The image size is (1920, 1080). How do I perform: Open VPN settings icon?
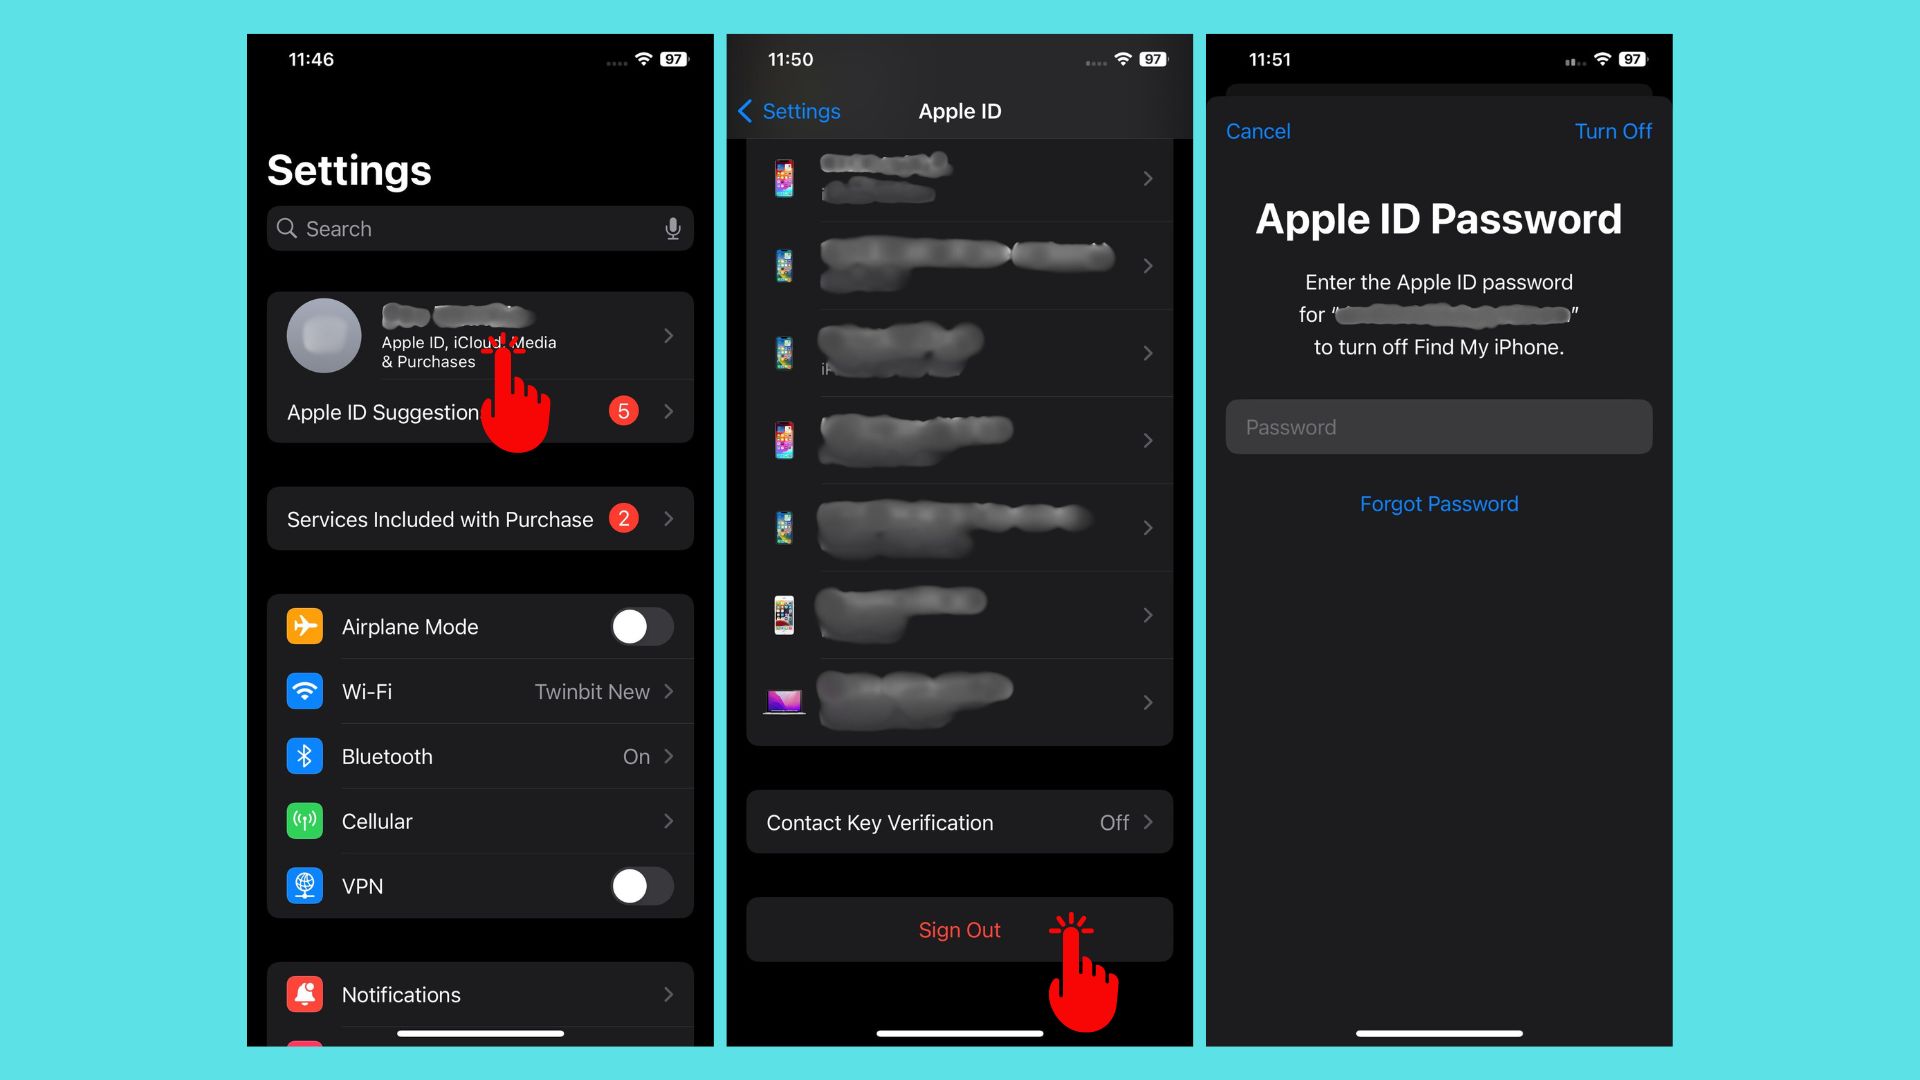click(306, 885)
